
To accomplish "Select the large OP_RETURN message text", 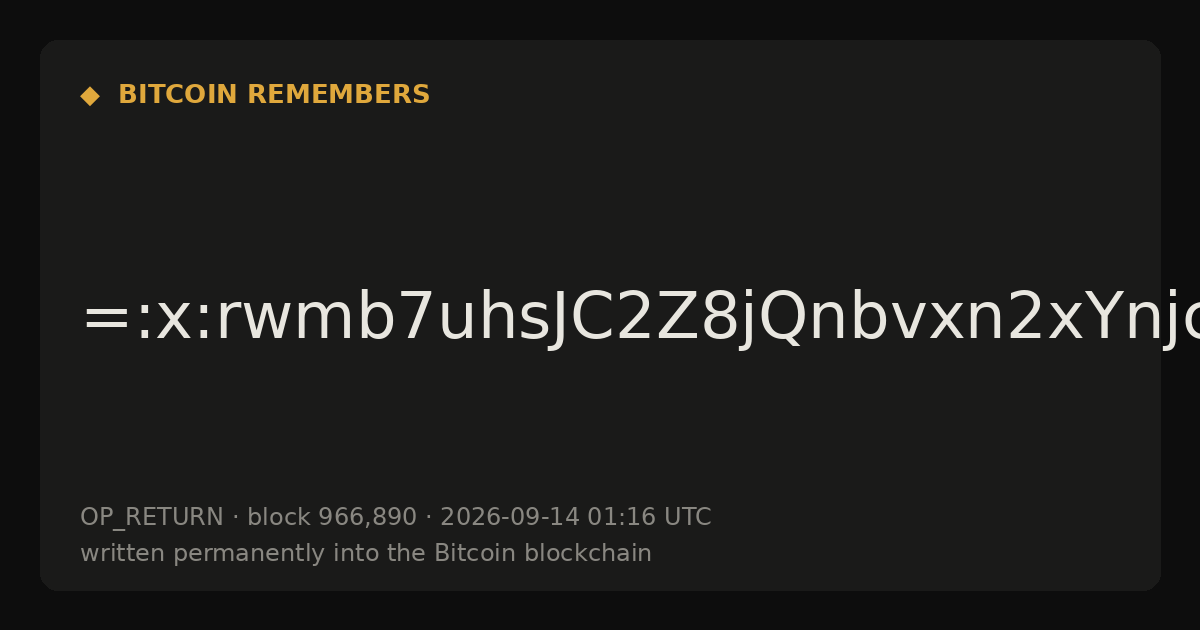I will [x=620, y=320].
